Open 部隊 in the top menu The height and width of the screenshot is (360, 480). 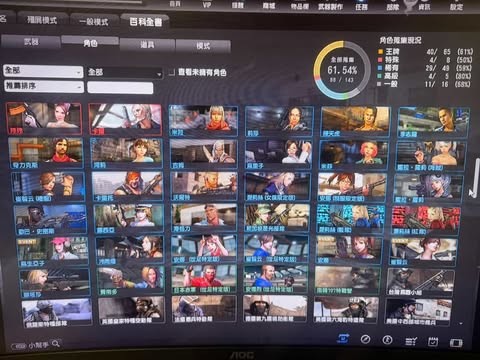[x=393, y=7]
